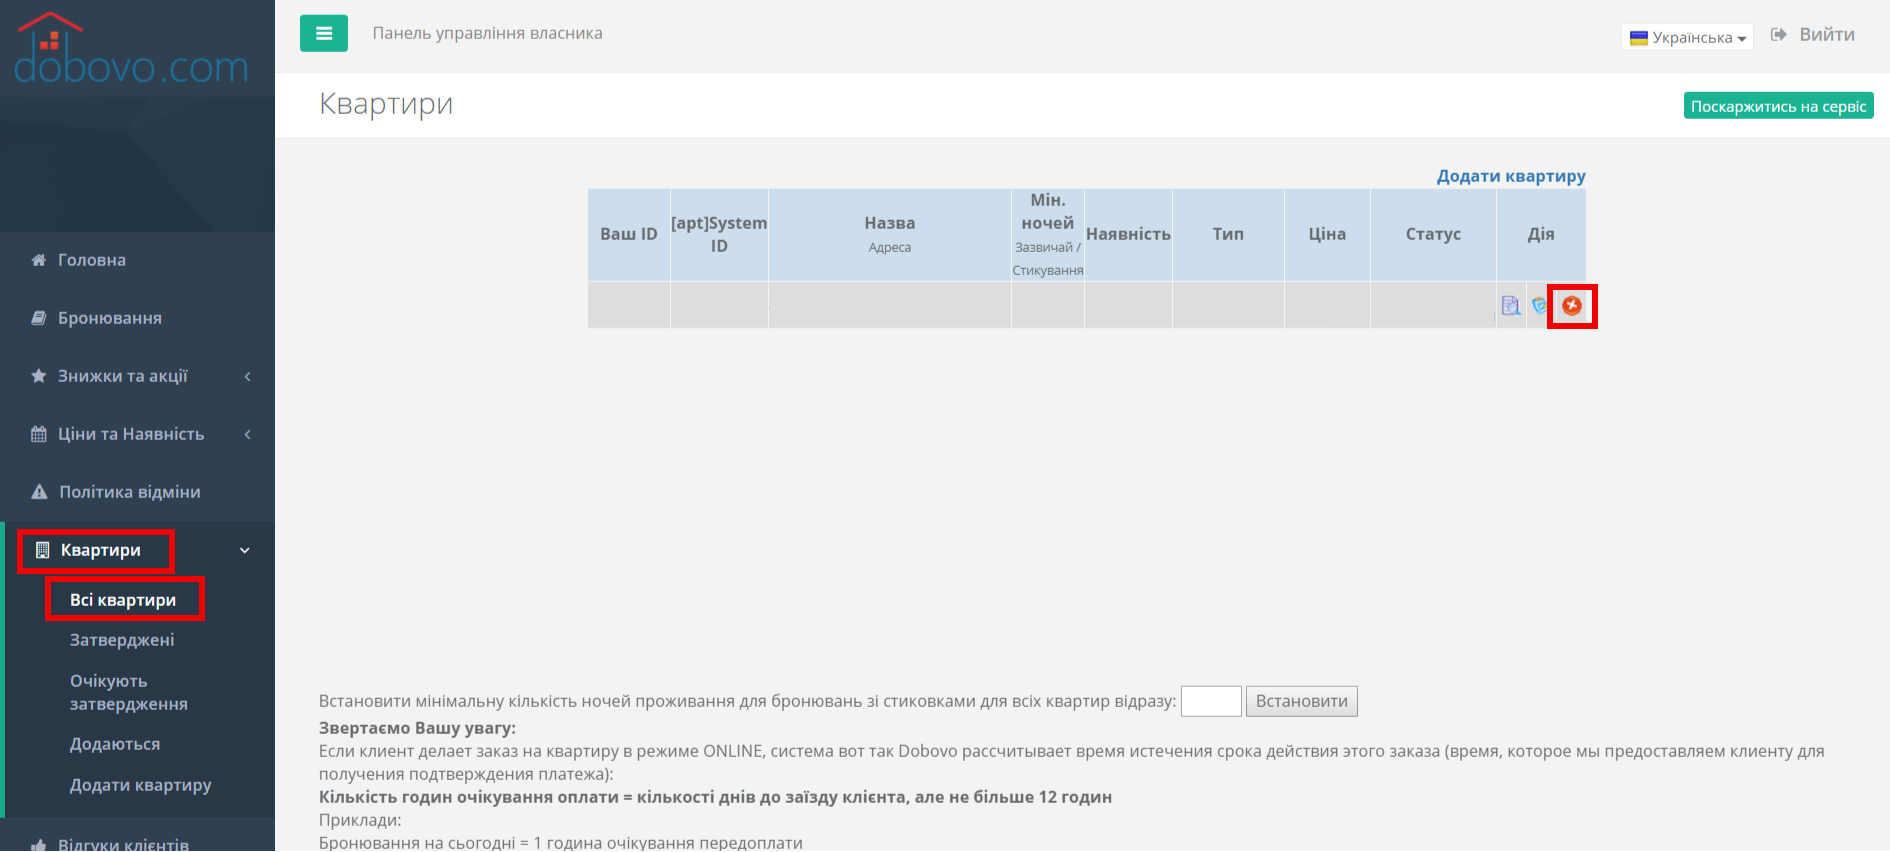
Task: Expand the Знижки та акції submenu arrow
Action: (247, 376)
